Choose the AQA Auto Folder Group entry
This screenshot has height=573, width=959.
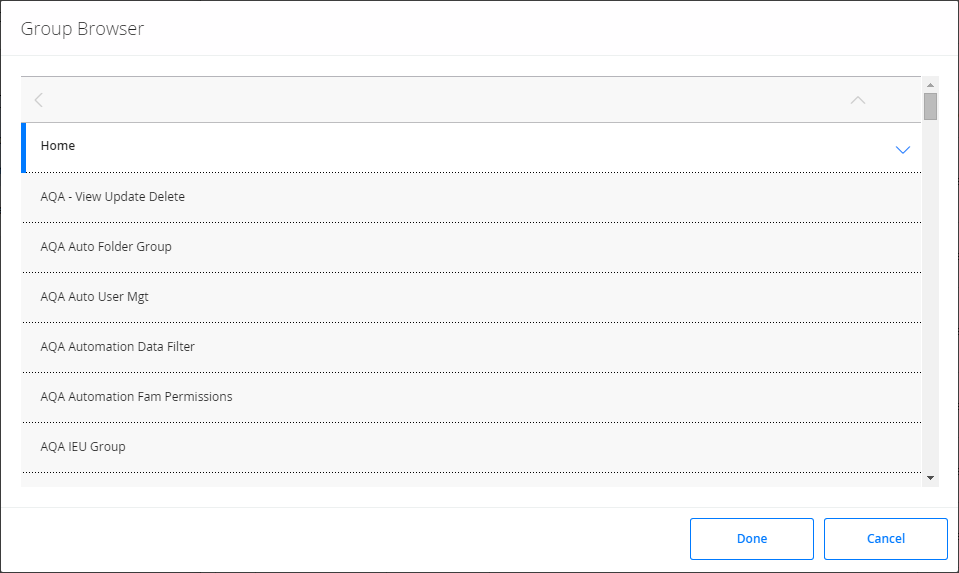[471, 248]
